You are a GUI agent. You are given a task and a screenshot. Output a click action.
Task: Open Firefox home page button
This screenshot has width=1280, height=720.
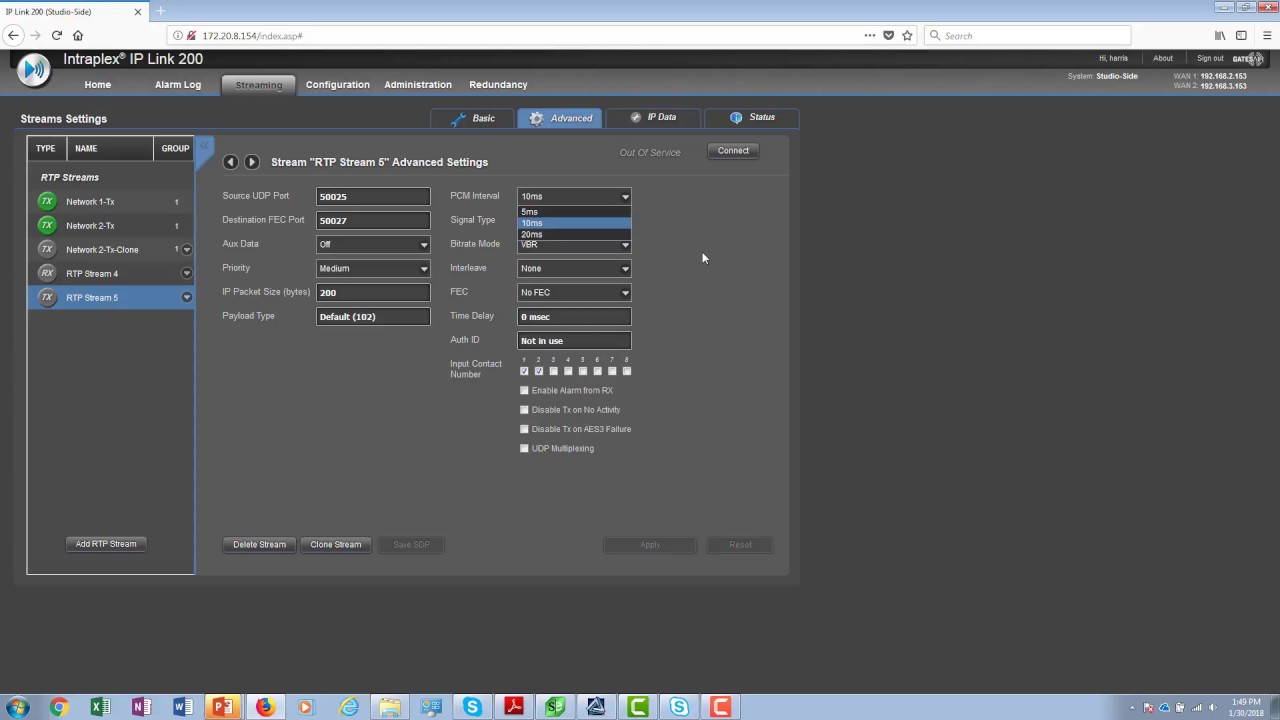pyautogui.click(x=78, y=35)
